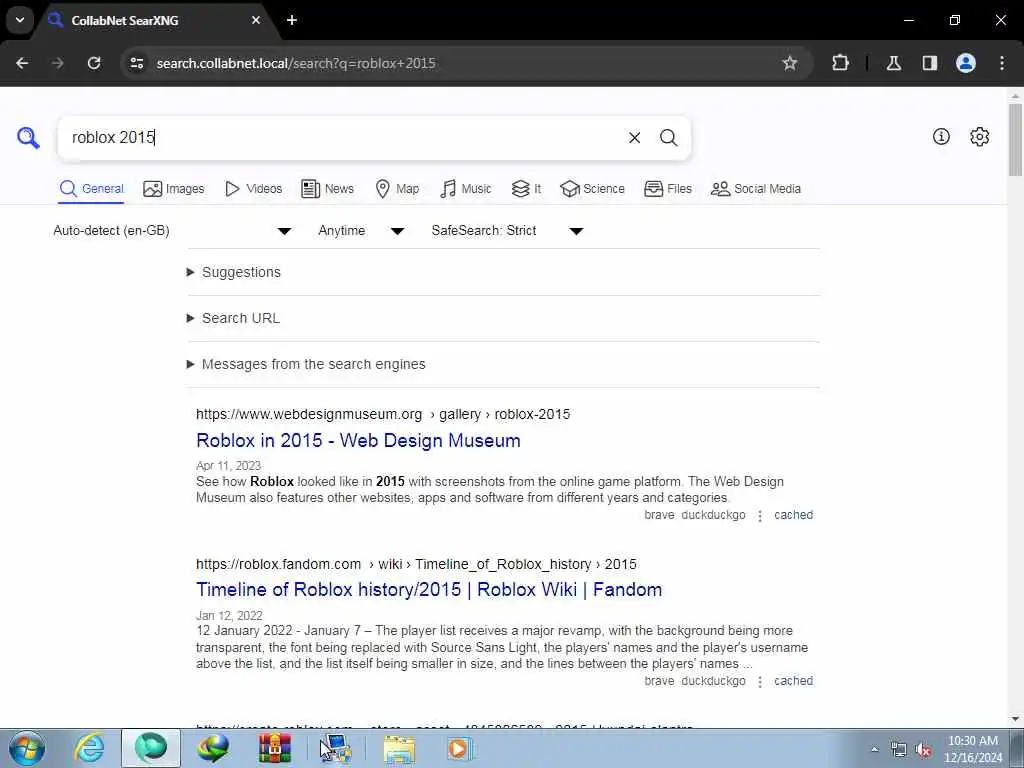Image resolution: width=1024 pixels, height=768 pixels.
Task: Reload the current page
Action: pos(94,63)
